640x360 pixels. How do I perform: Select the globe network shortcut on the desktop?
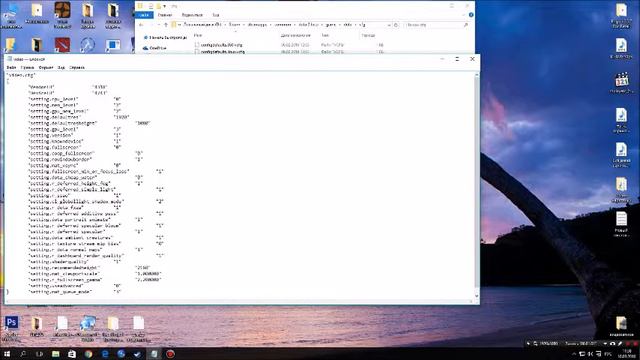pyautogui.click(x=88, y=323)
